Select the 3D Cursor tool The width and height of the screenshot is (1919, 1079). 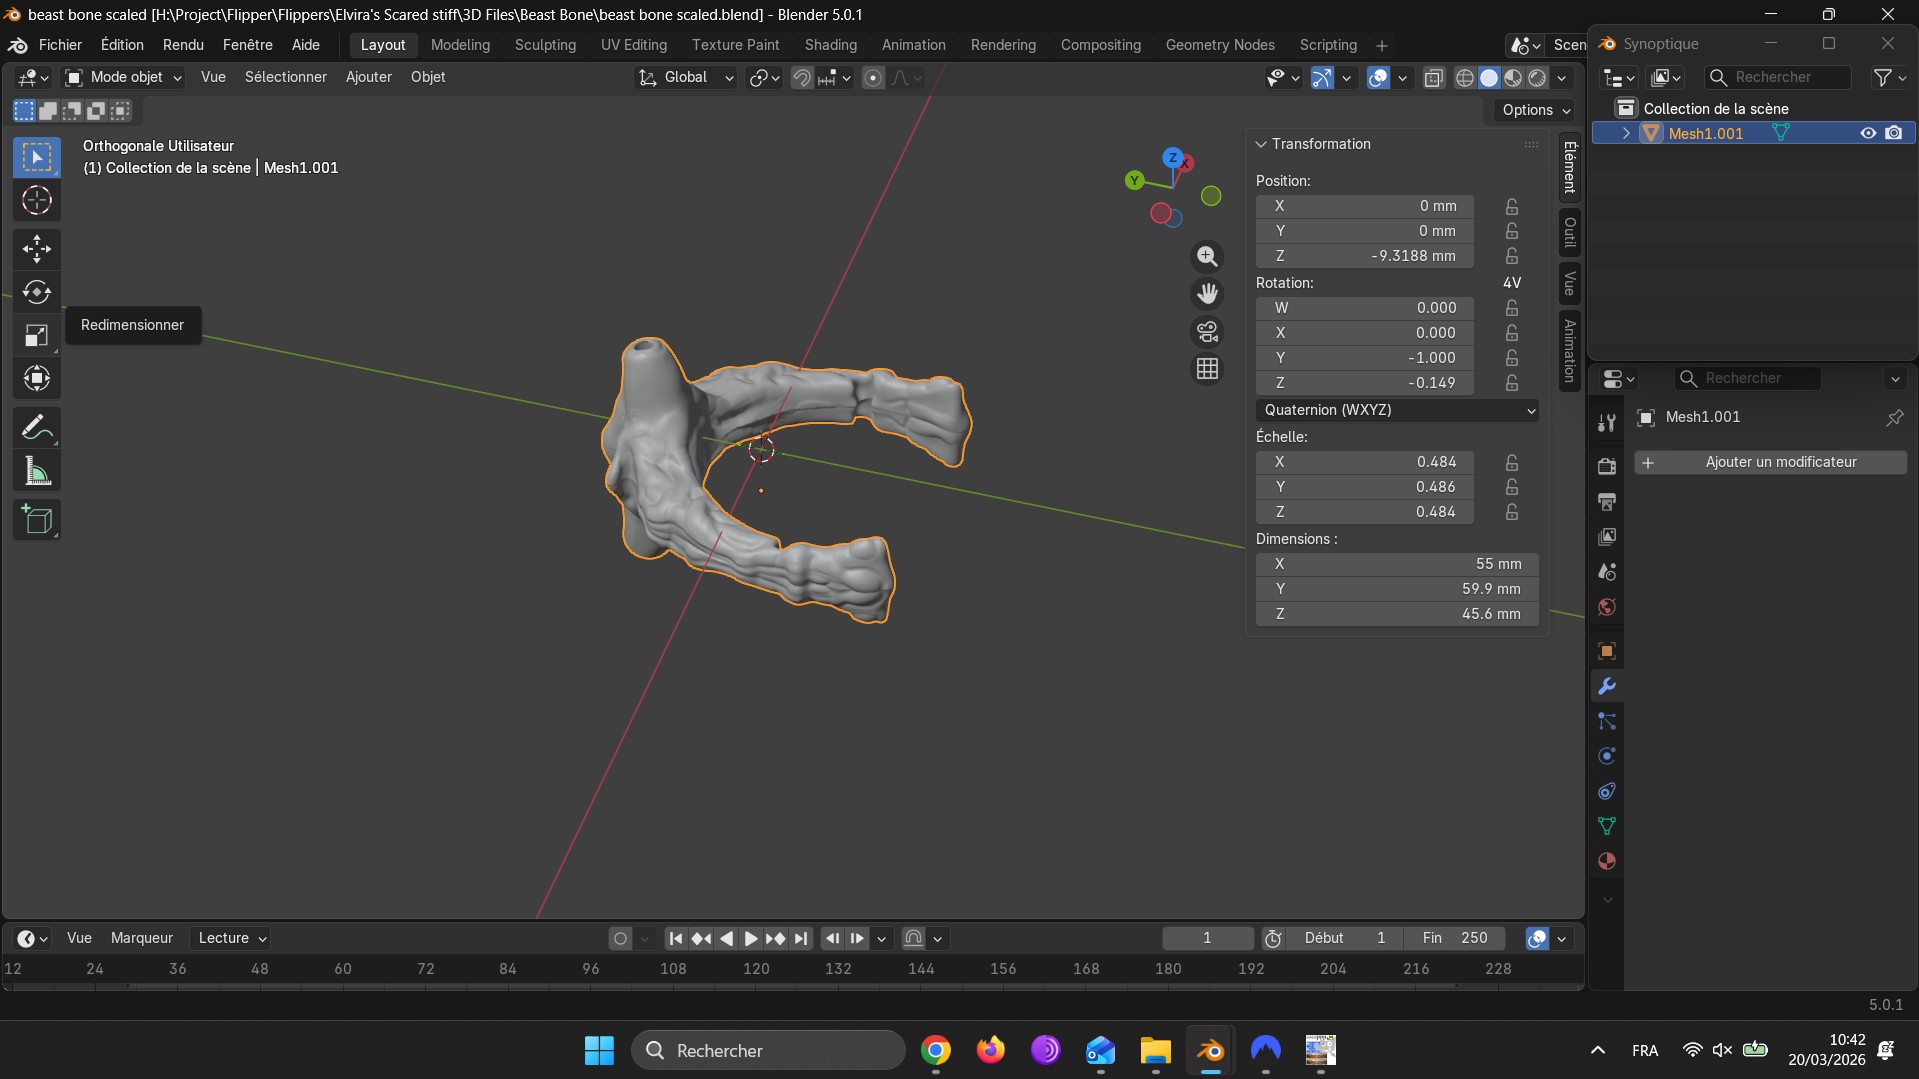pos(37,201)
